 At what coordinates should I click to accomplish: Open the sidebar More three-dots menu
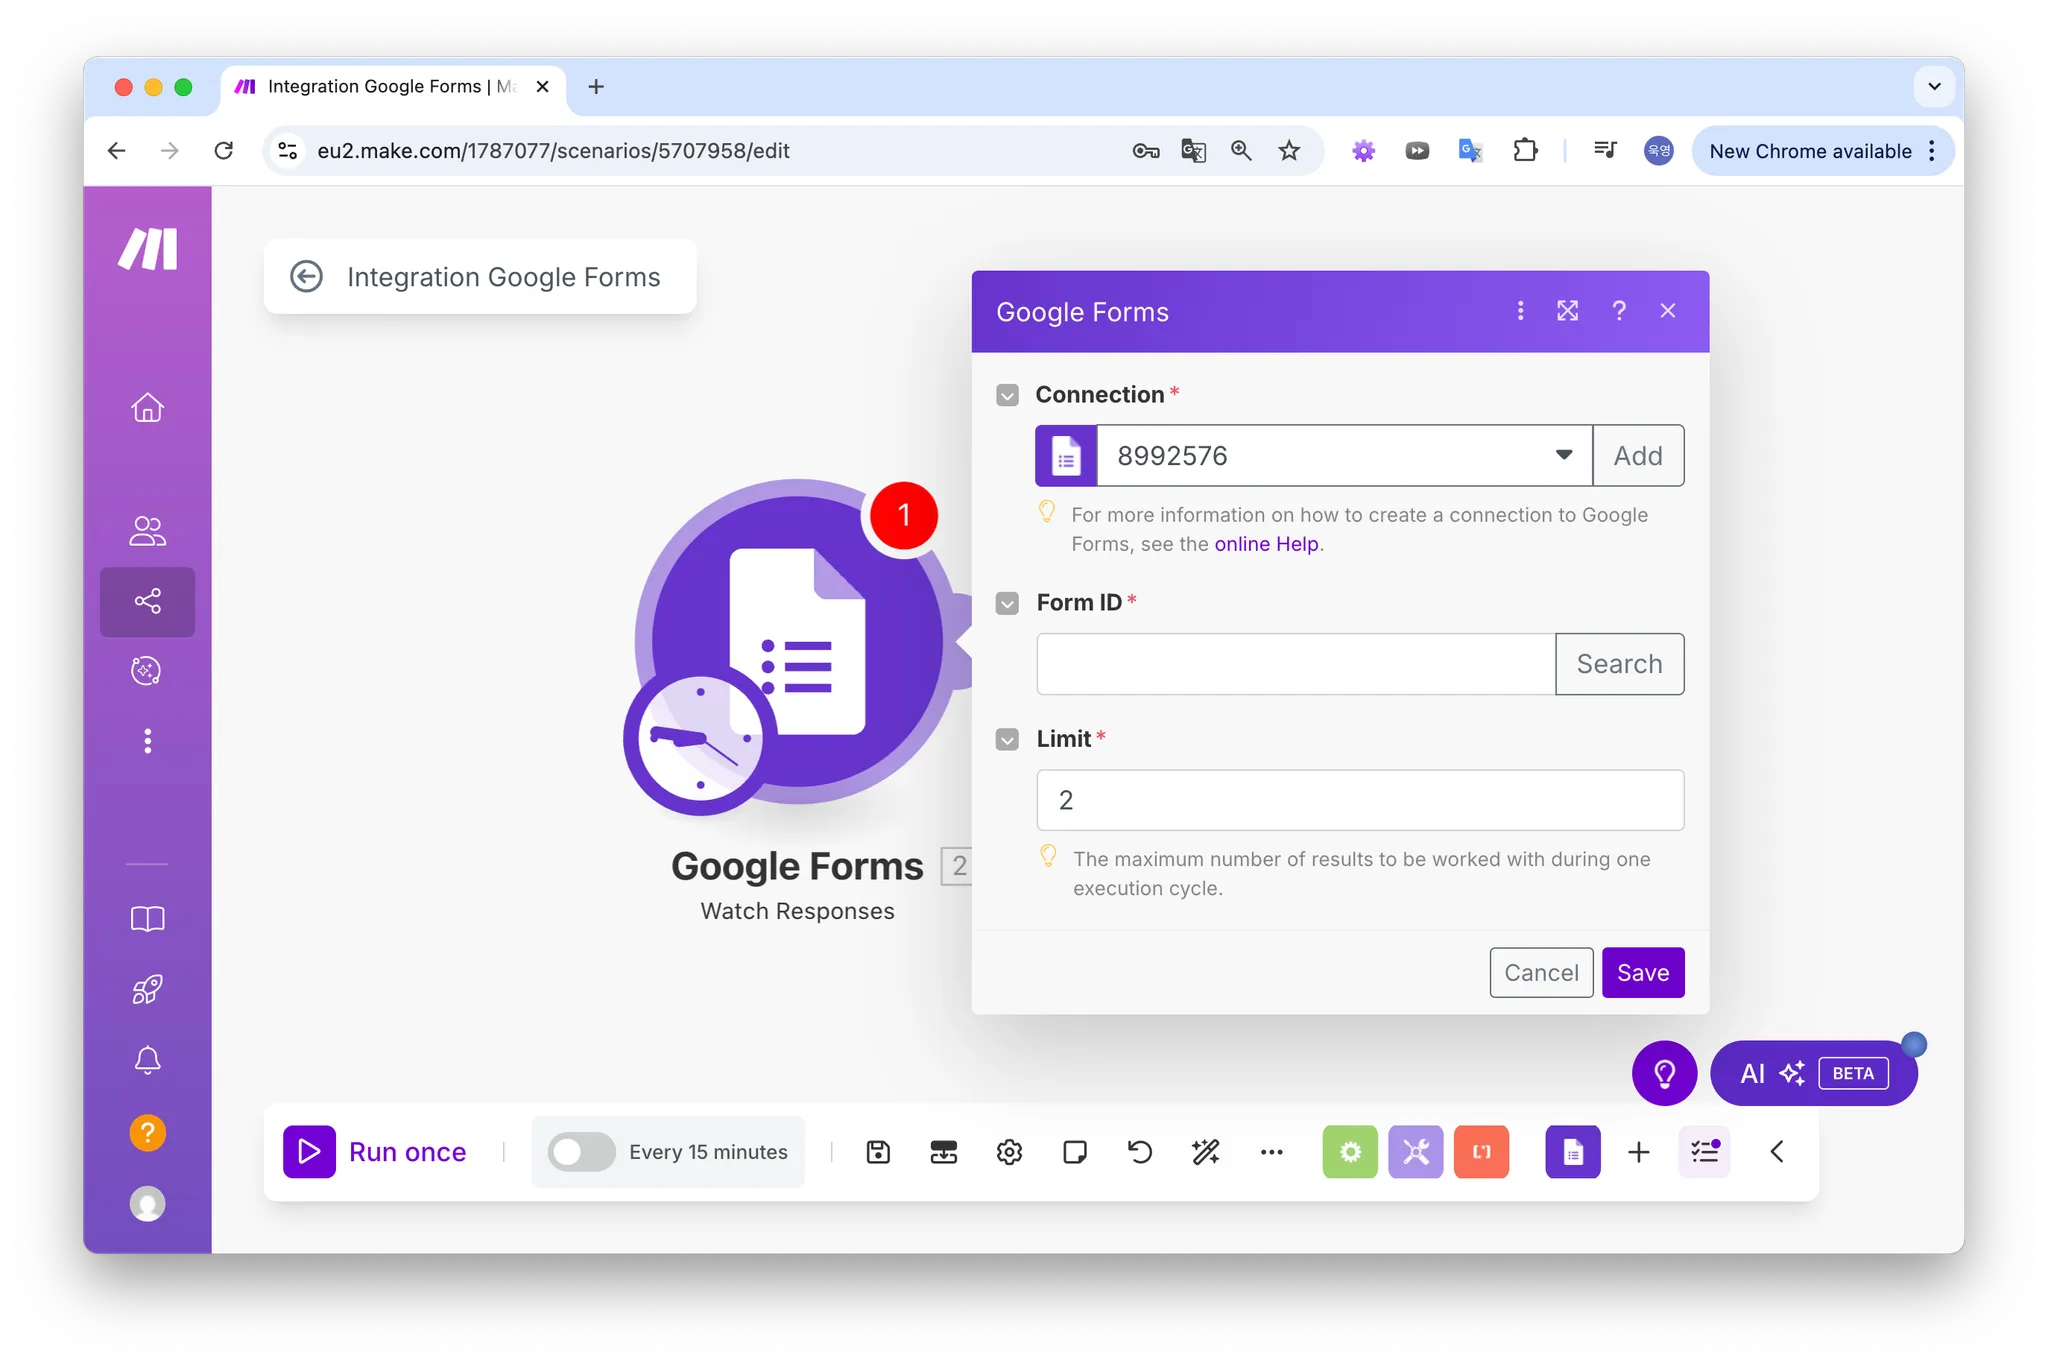click(147, 741)
